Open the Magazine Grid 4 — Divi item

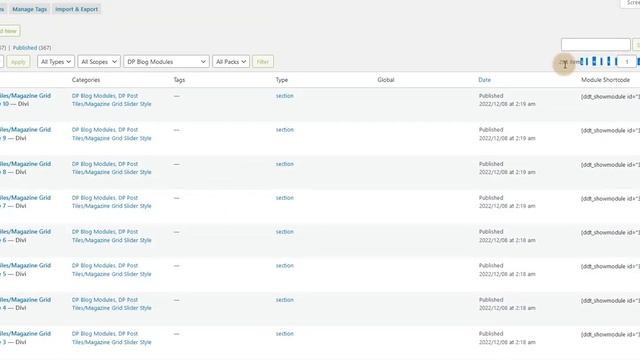[24, 304]
